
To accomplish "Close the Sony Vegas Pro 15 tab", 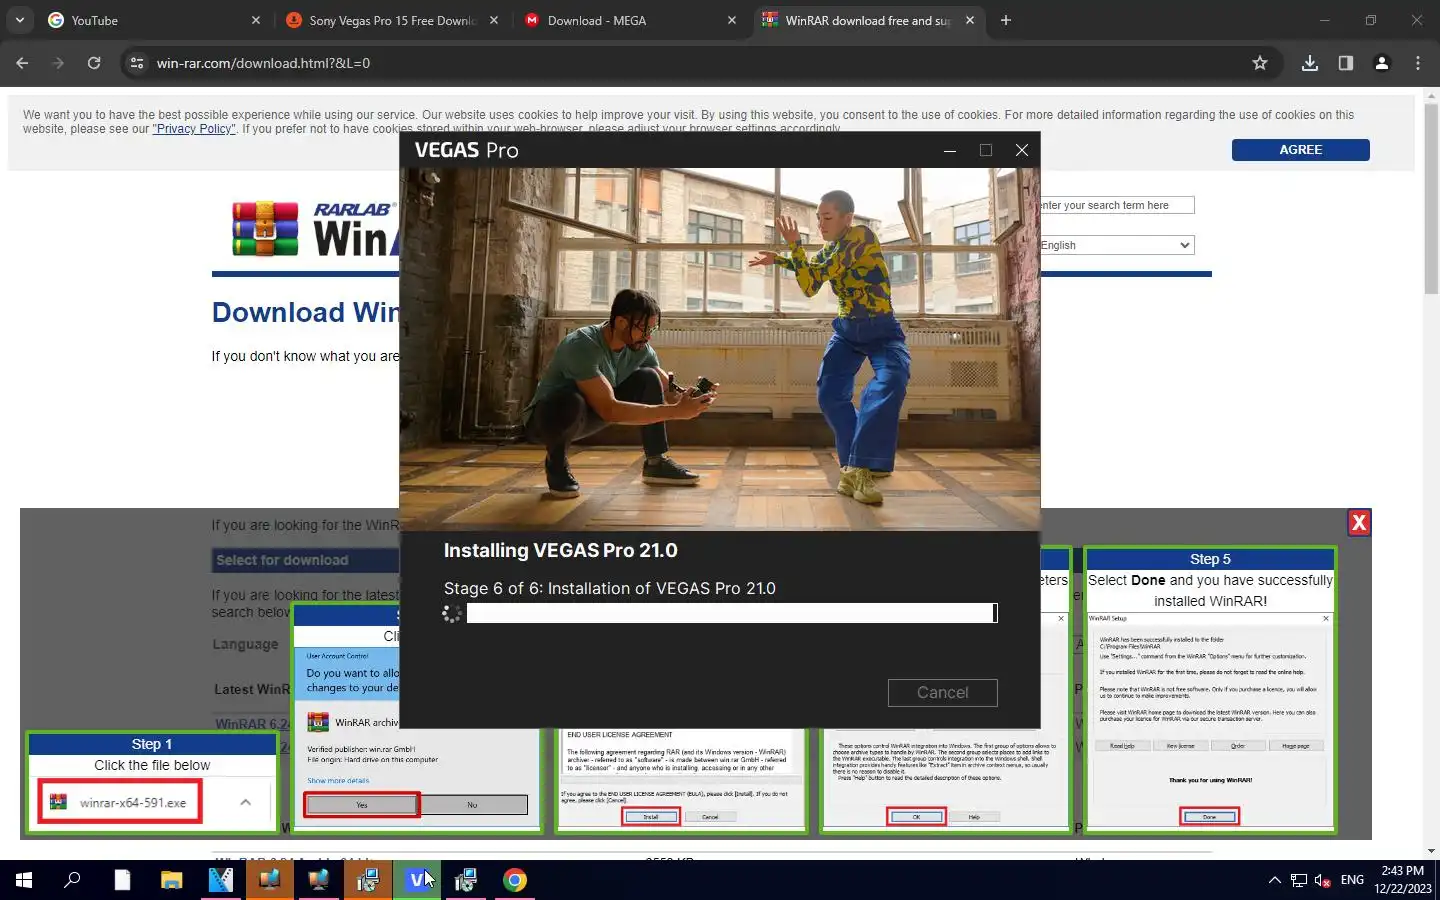I will [494, 20].
